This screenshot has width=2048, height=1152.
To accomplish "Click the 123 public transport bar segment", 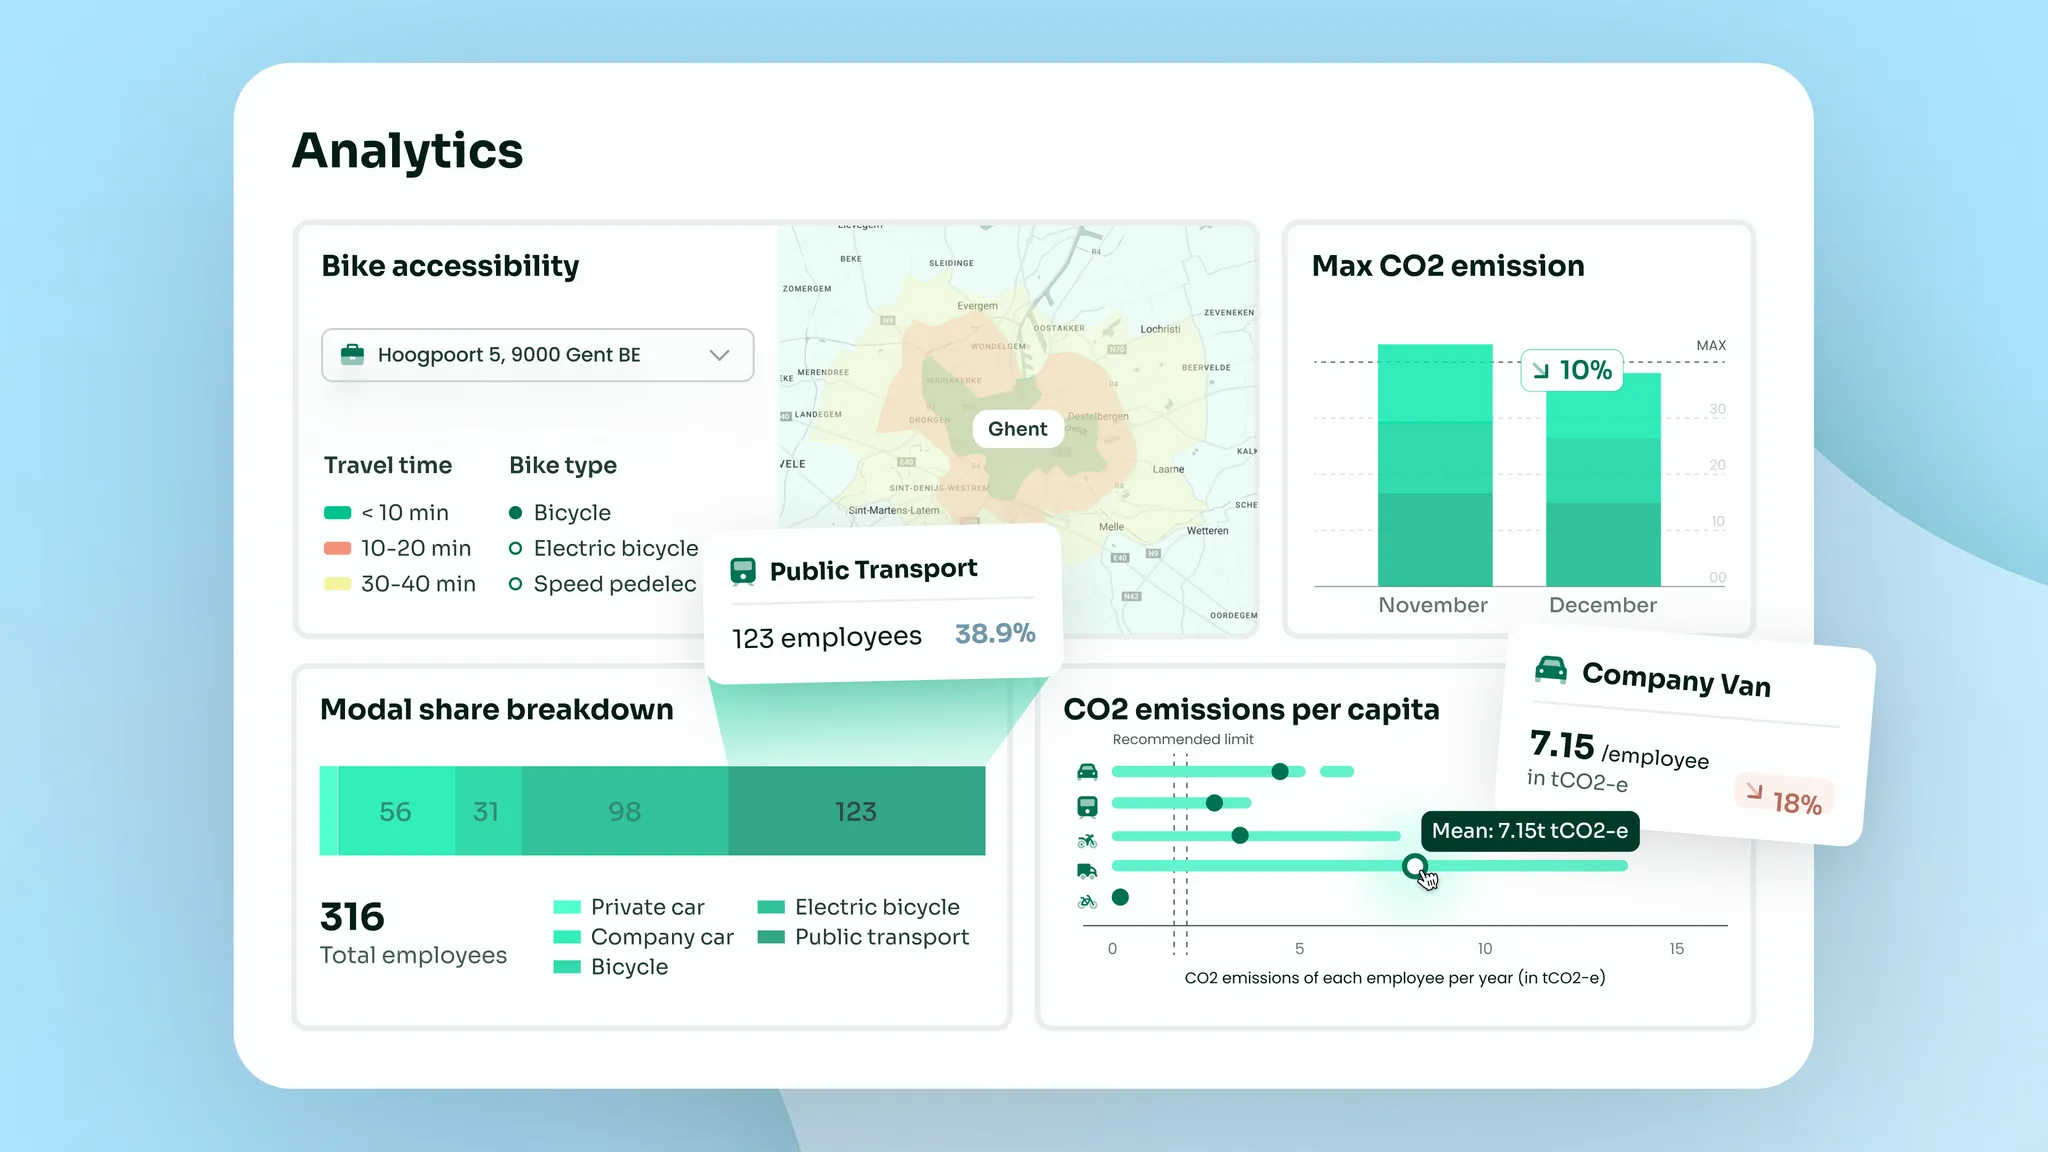I will 856,811.
